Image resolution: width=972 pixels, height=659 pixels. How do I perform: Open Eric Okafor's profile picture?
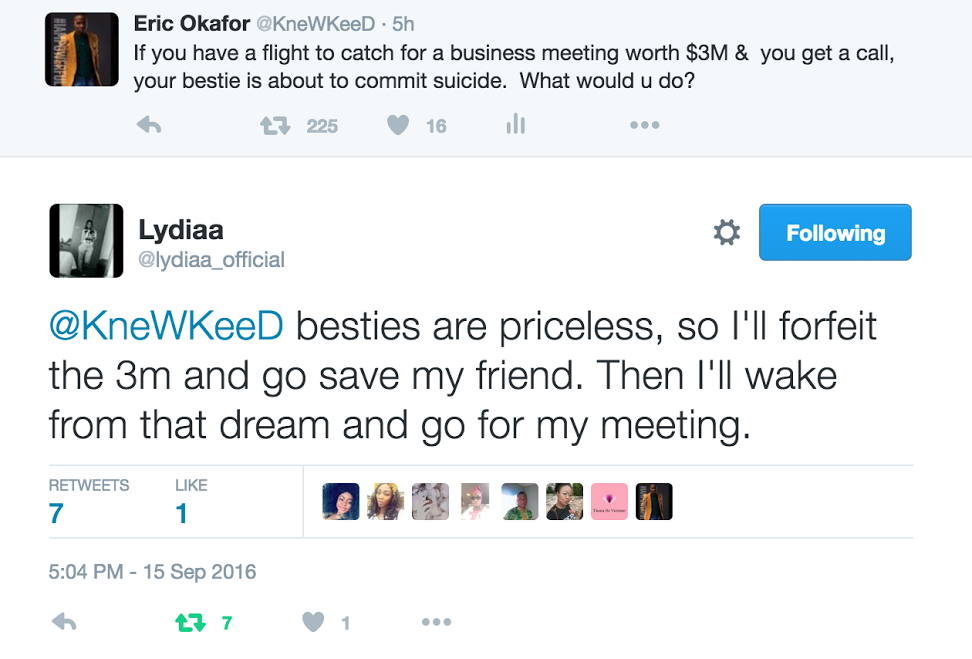[x=82, y=49]
